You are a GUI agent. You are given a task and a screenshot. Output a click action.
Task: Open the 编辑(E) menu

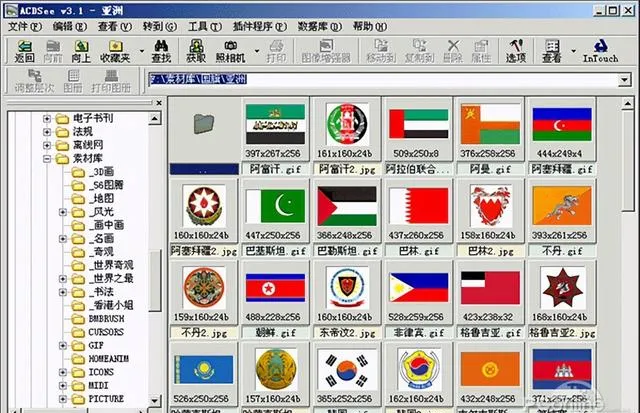(69, 27)
